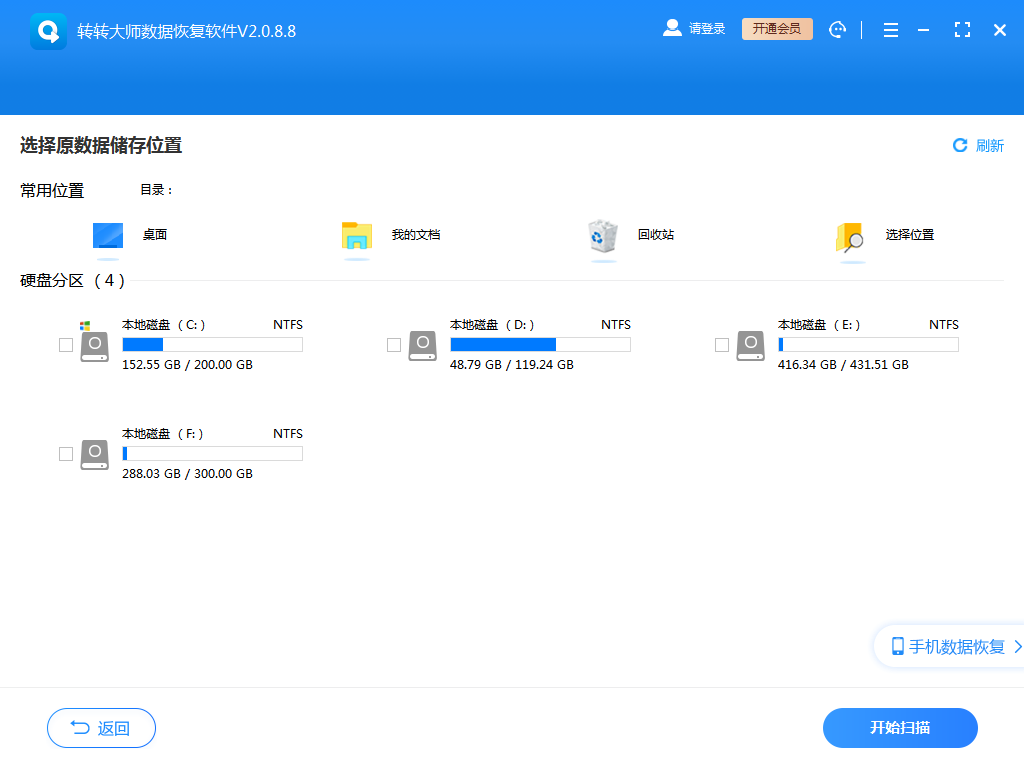The height and width of the screenshot is (768, 1024).
Task: Click the 开通会员 membership button
Action: pos(777,29)
